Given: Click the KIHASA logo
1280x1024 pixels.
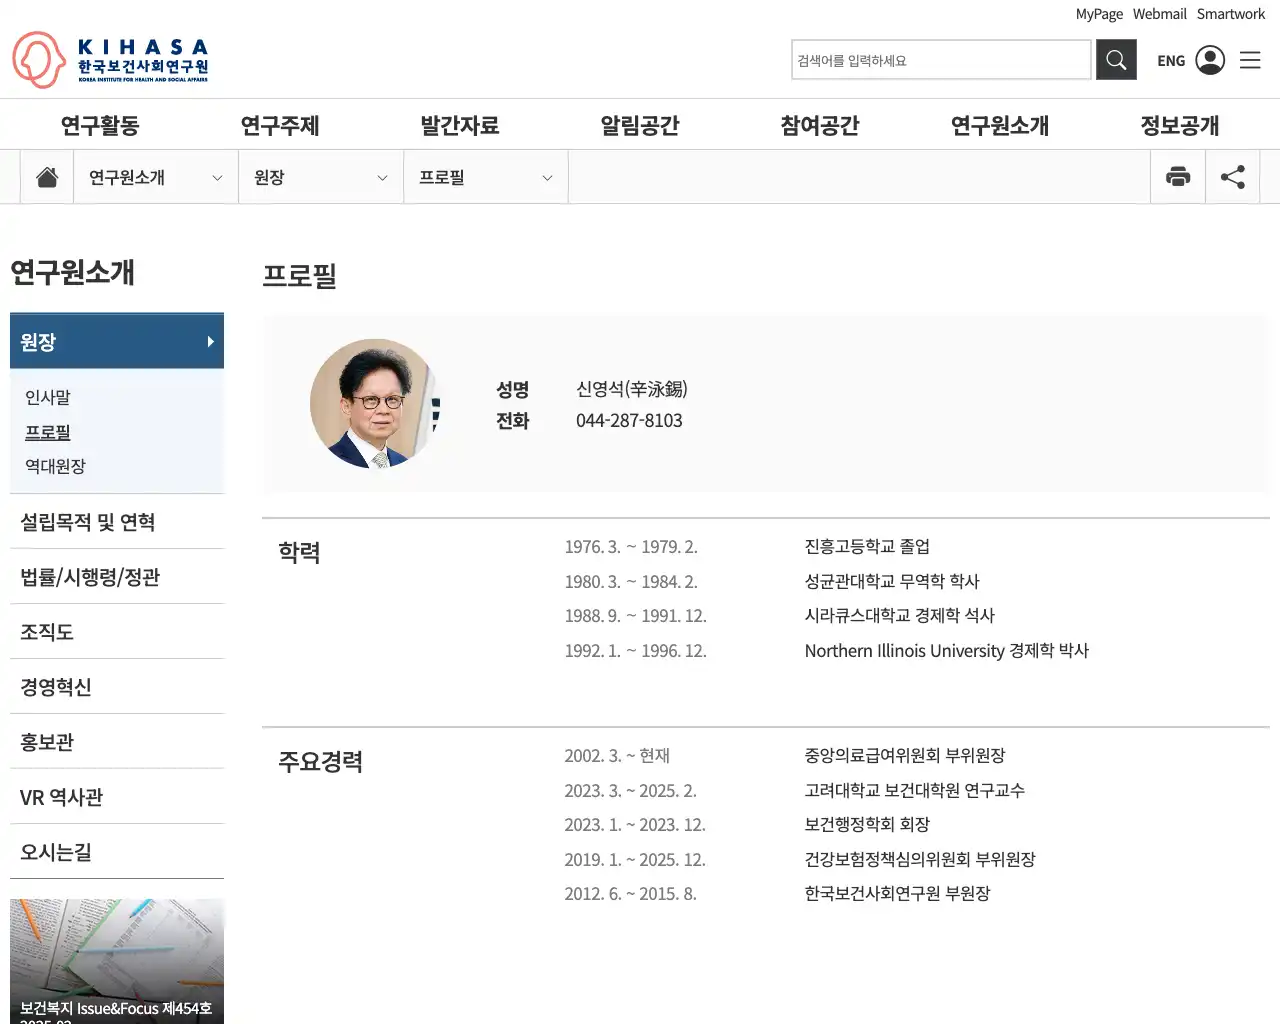Looking at the screenshot, I should [x=111, y=60].
